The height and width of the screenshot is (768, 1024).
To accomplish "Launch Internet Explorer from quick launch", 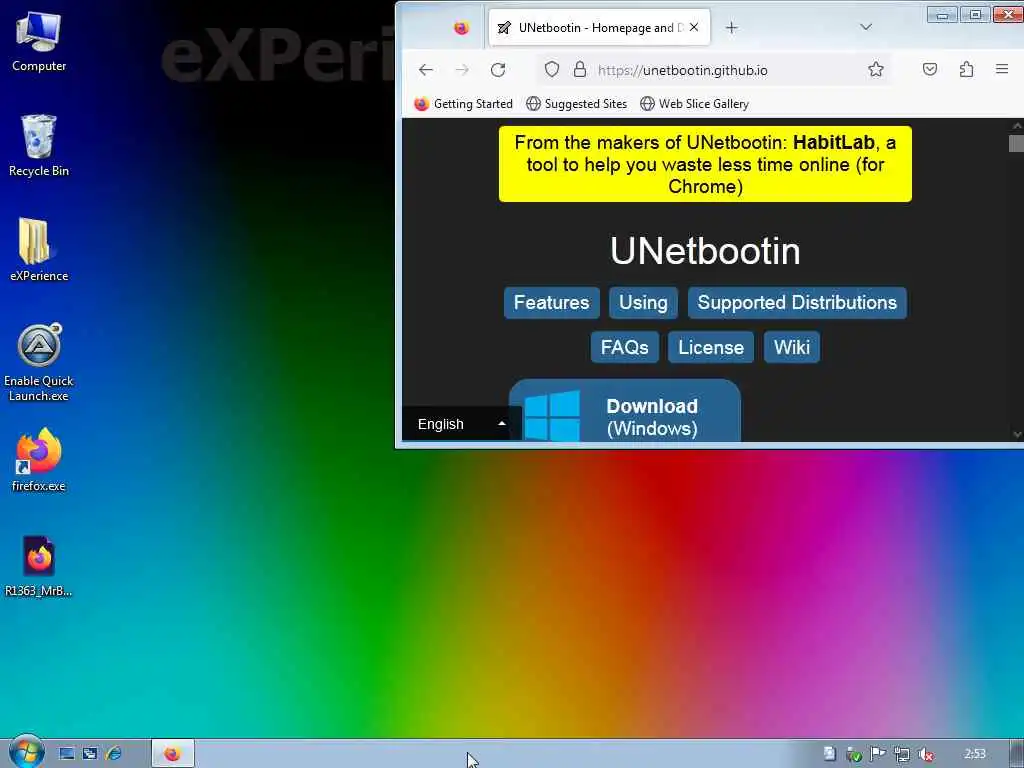I will pos(114,754).
